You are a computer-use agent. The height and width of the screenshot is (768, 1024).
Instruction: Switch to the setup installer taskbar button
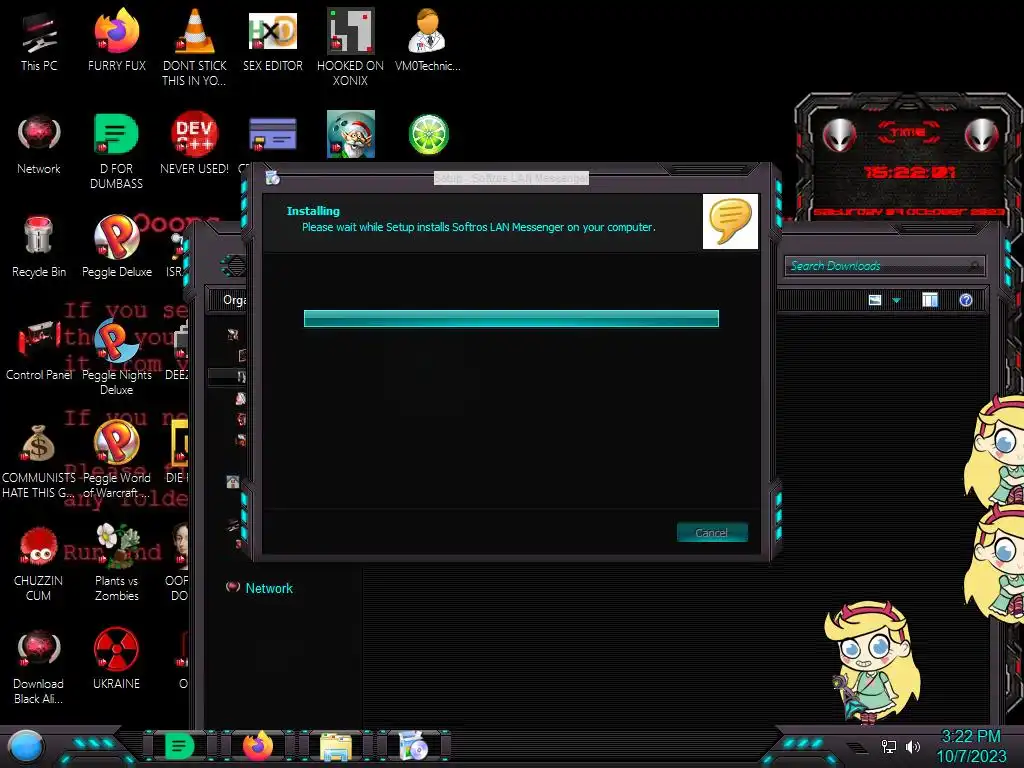pyautogui.click(x=413, y=747)
